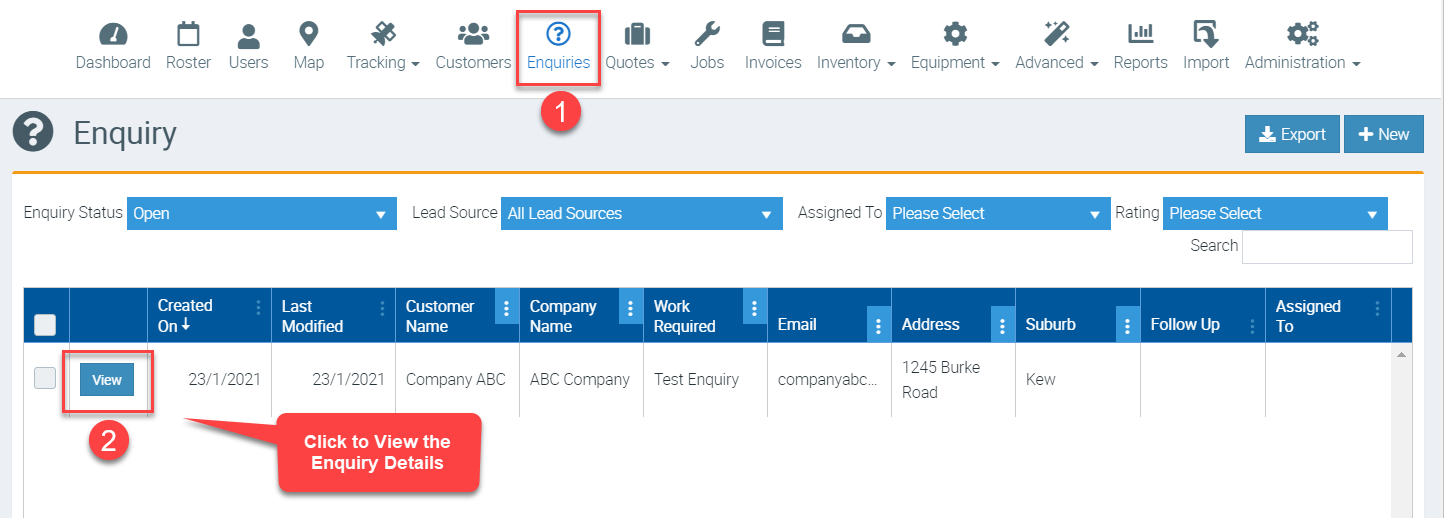Open the Dashboard gauge icon
The image size is (1444, 518).
[113, 35]
